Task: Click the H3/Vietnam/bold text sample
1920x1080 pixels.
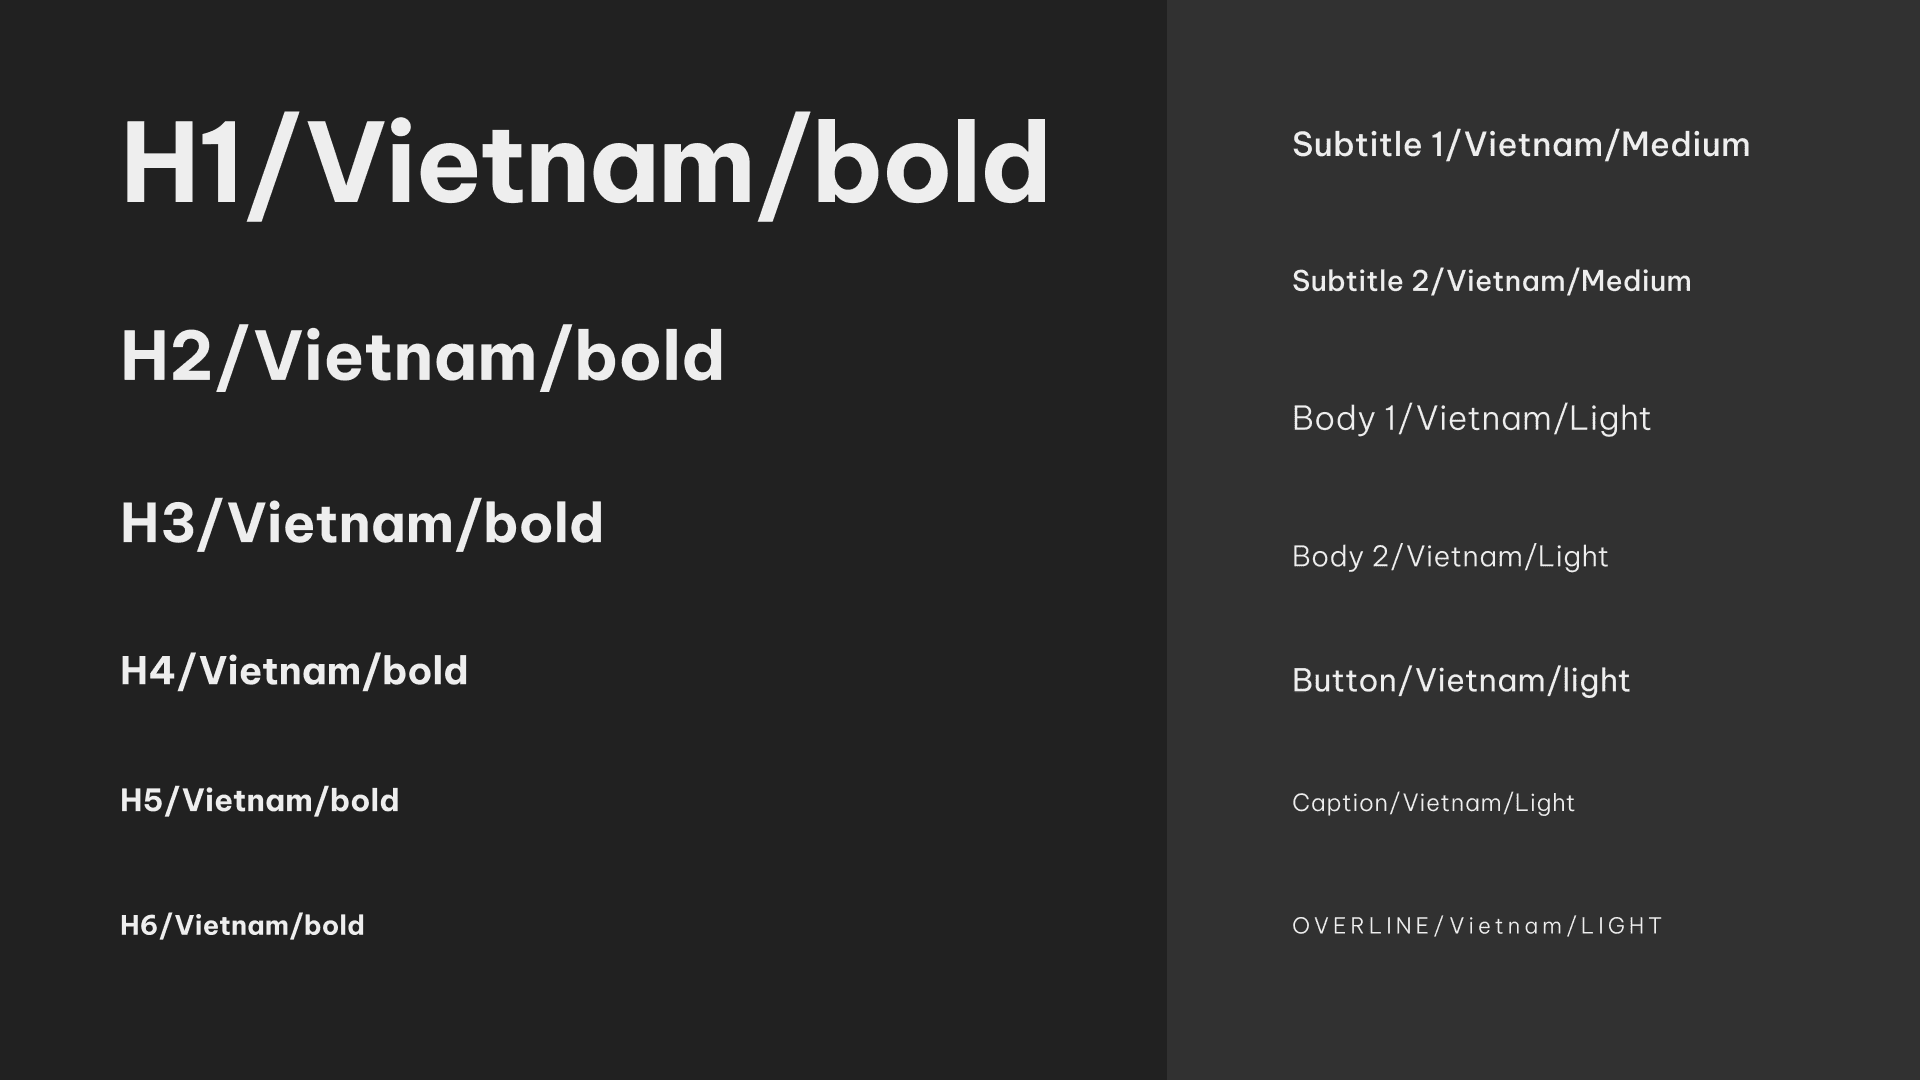Action: pos(362,524)
